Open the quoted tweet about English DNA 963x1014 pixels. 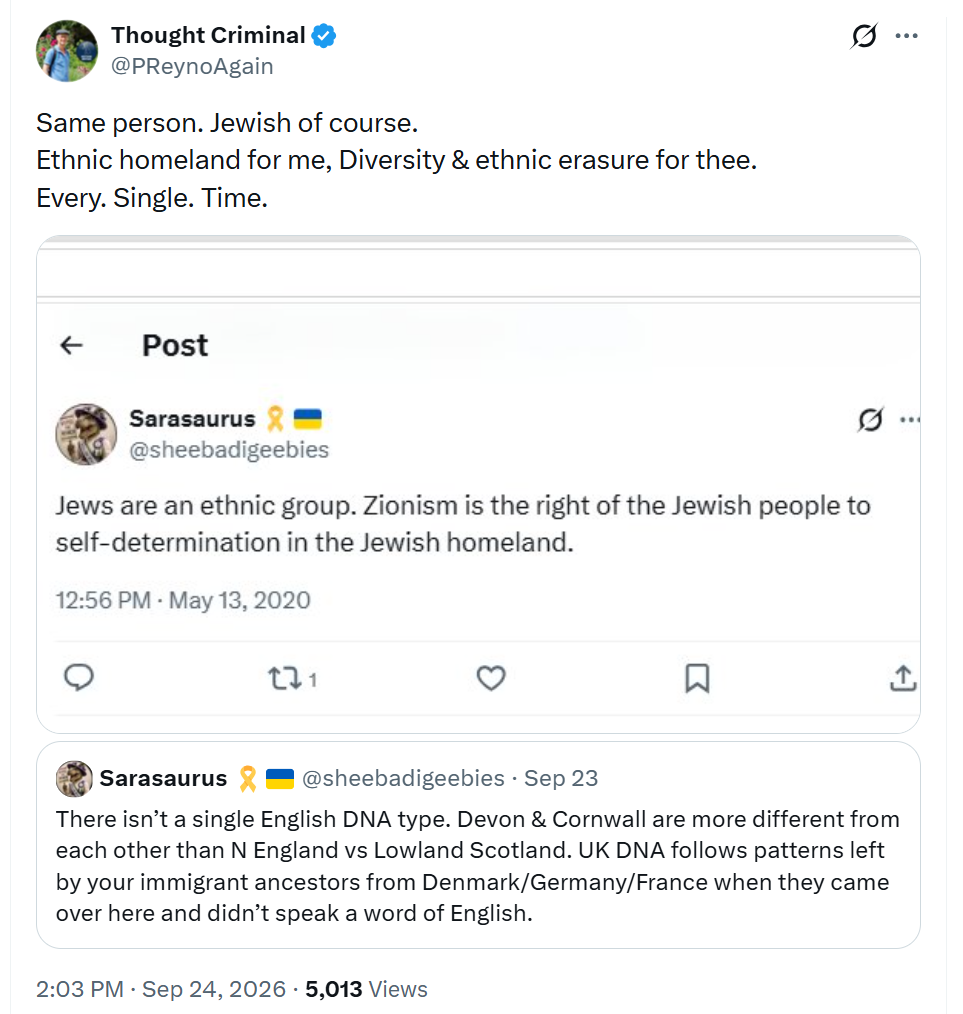click(x=478, y=845)
